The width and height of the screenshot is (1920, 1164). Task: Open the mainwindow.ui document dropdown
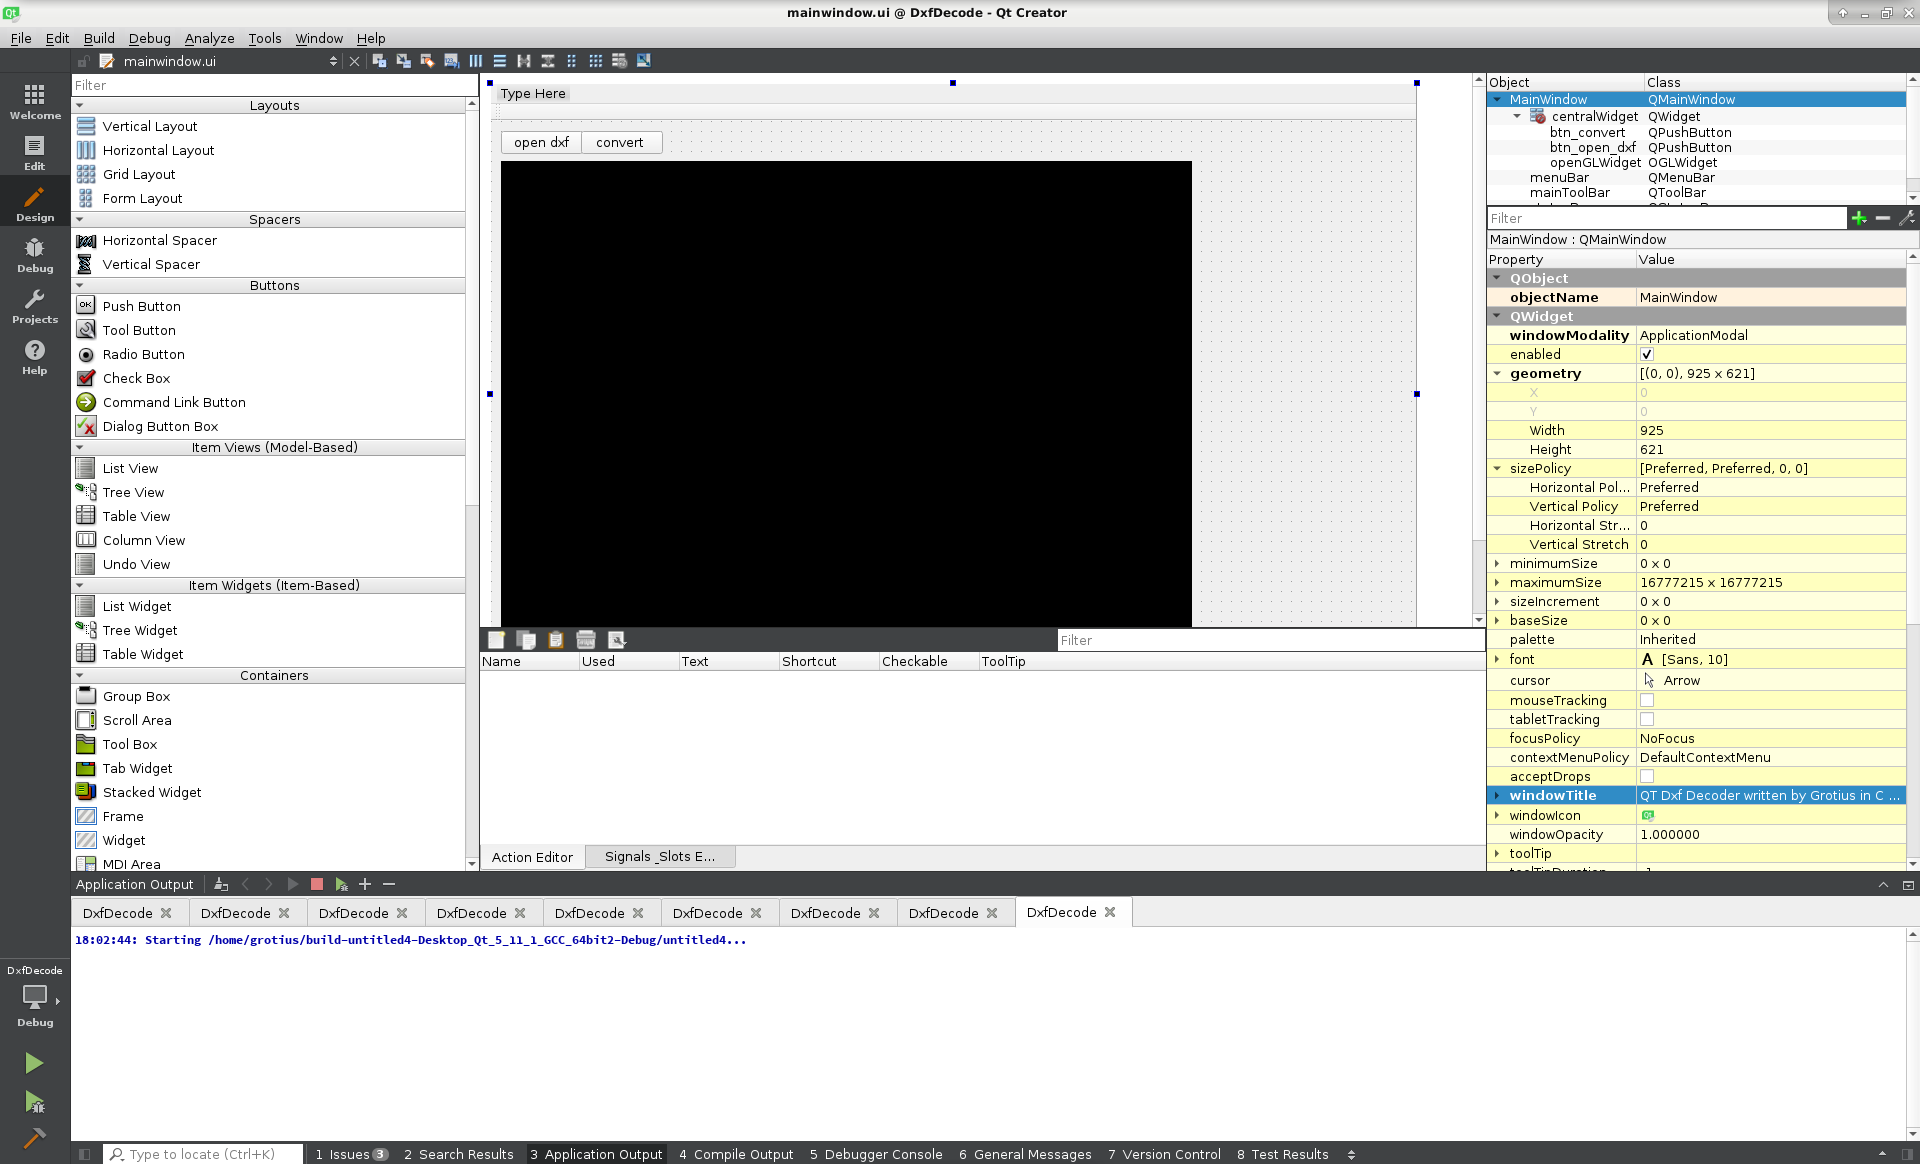click(x=333, y=61)
